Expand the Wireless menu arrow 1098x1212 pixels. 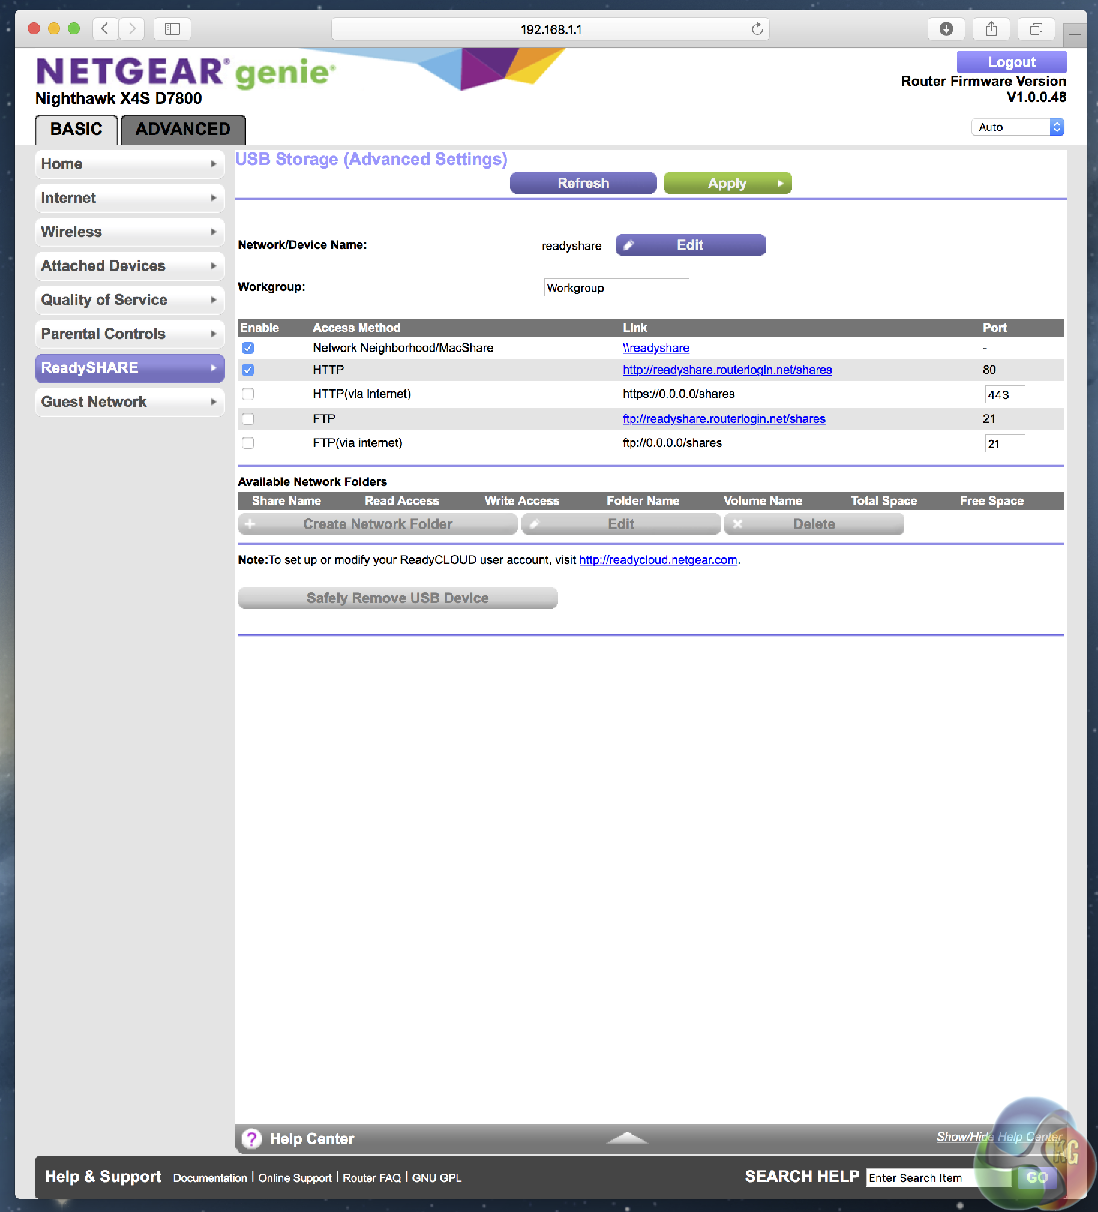pyautogui.click(x=213, y=232)
